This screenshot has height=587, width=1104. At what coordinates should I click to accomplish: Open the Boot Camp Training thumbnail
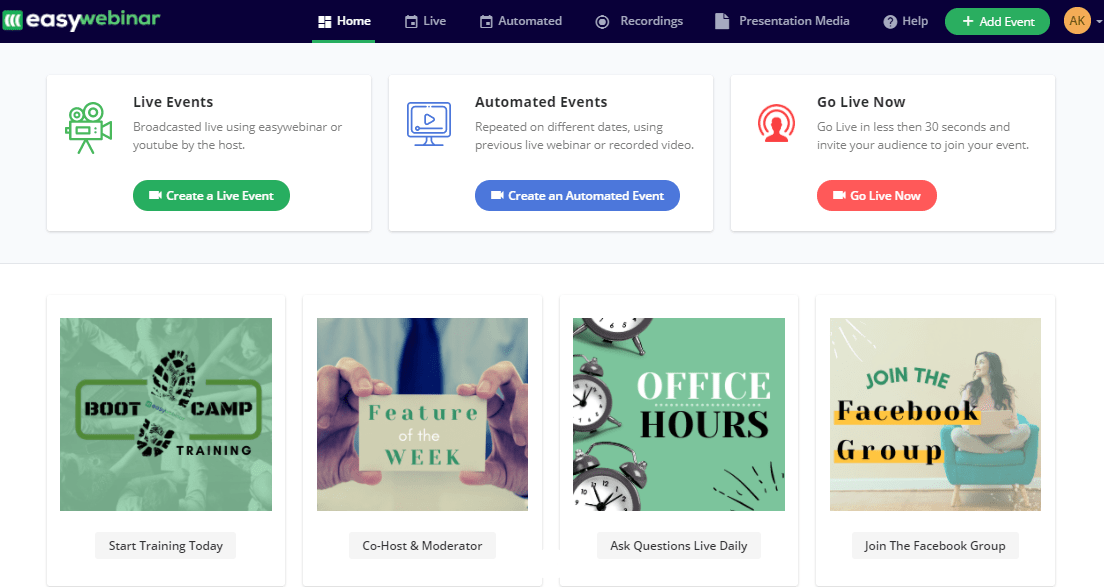coord(166,415)
